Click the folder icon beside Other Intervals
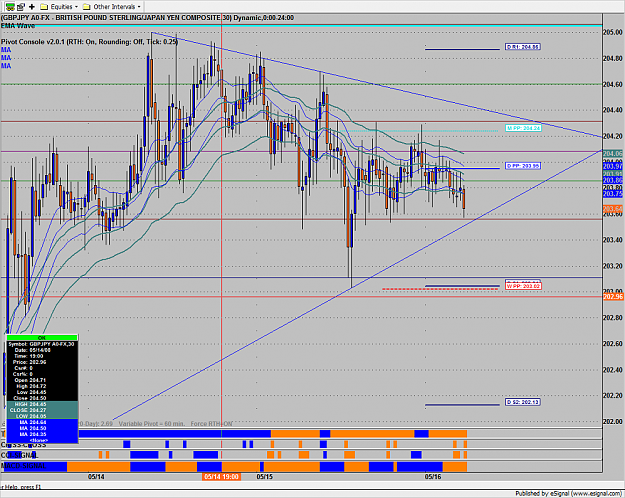The height and width of the screenshot is (498, 625). tap(86, 6)
